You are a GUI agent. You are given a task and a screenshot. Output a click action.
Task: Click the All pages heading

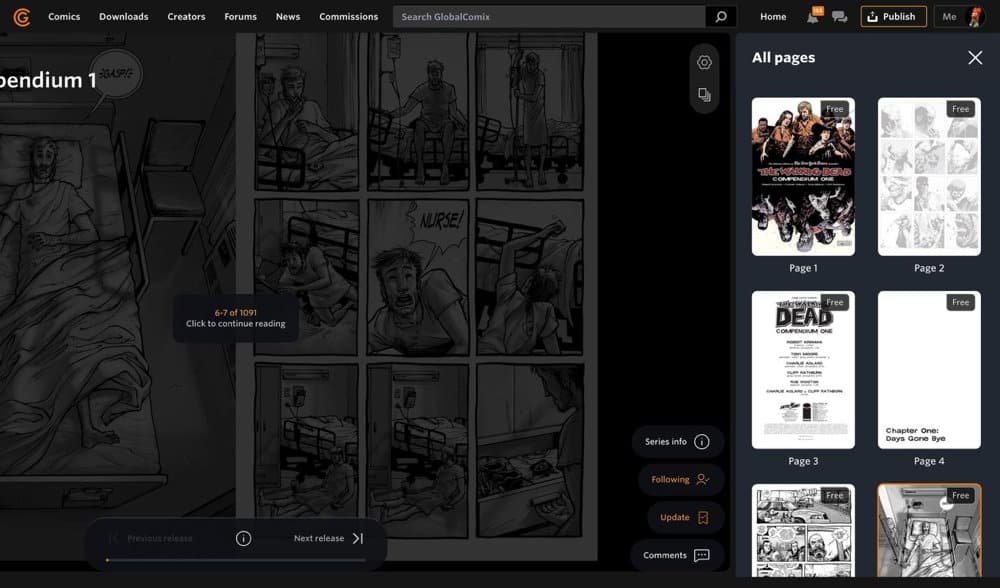(x=783, y=57)
